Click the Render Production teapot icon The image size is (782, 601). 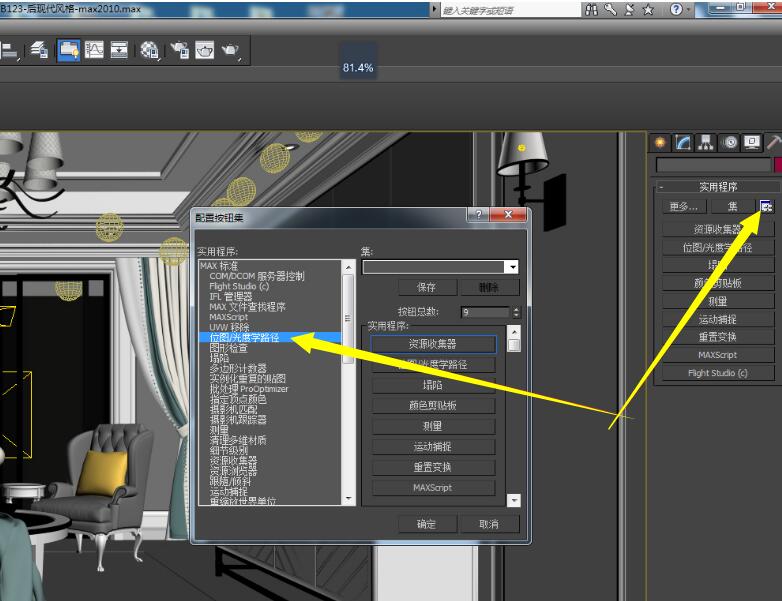(230, 50)
